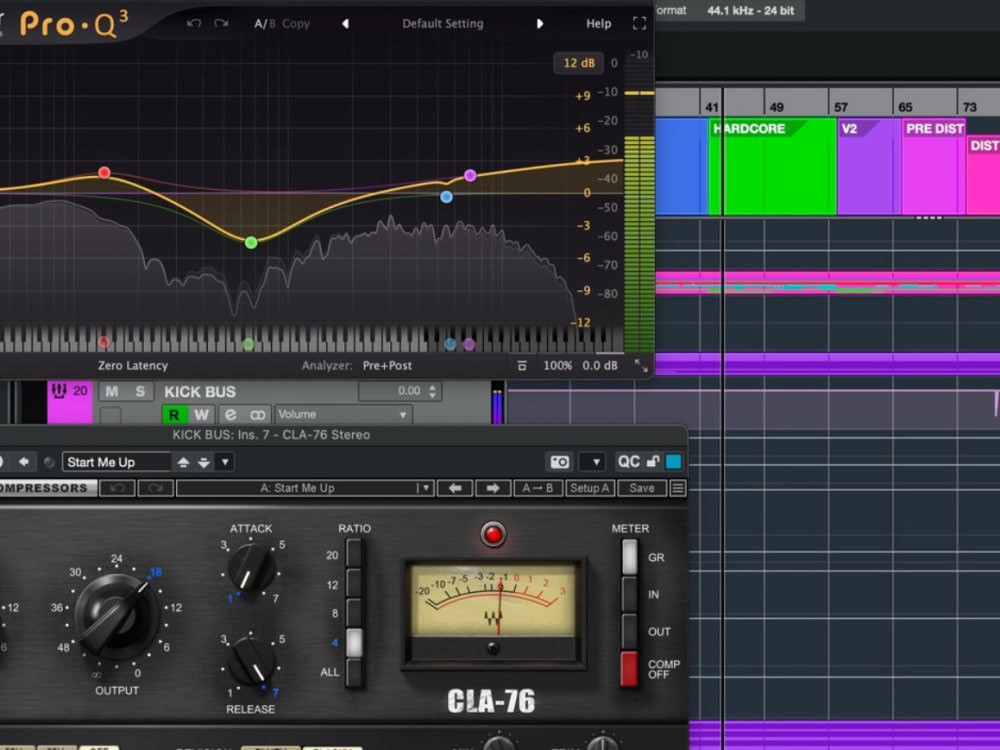Image resolution: width=1000 pixels, height=750 pixels.
Task: Click the lock icon beside QC
Action: (x=652, y=462)
